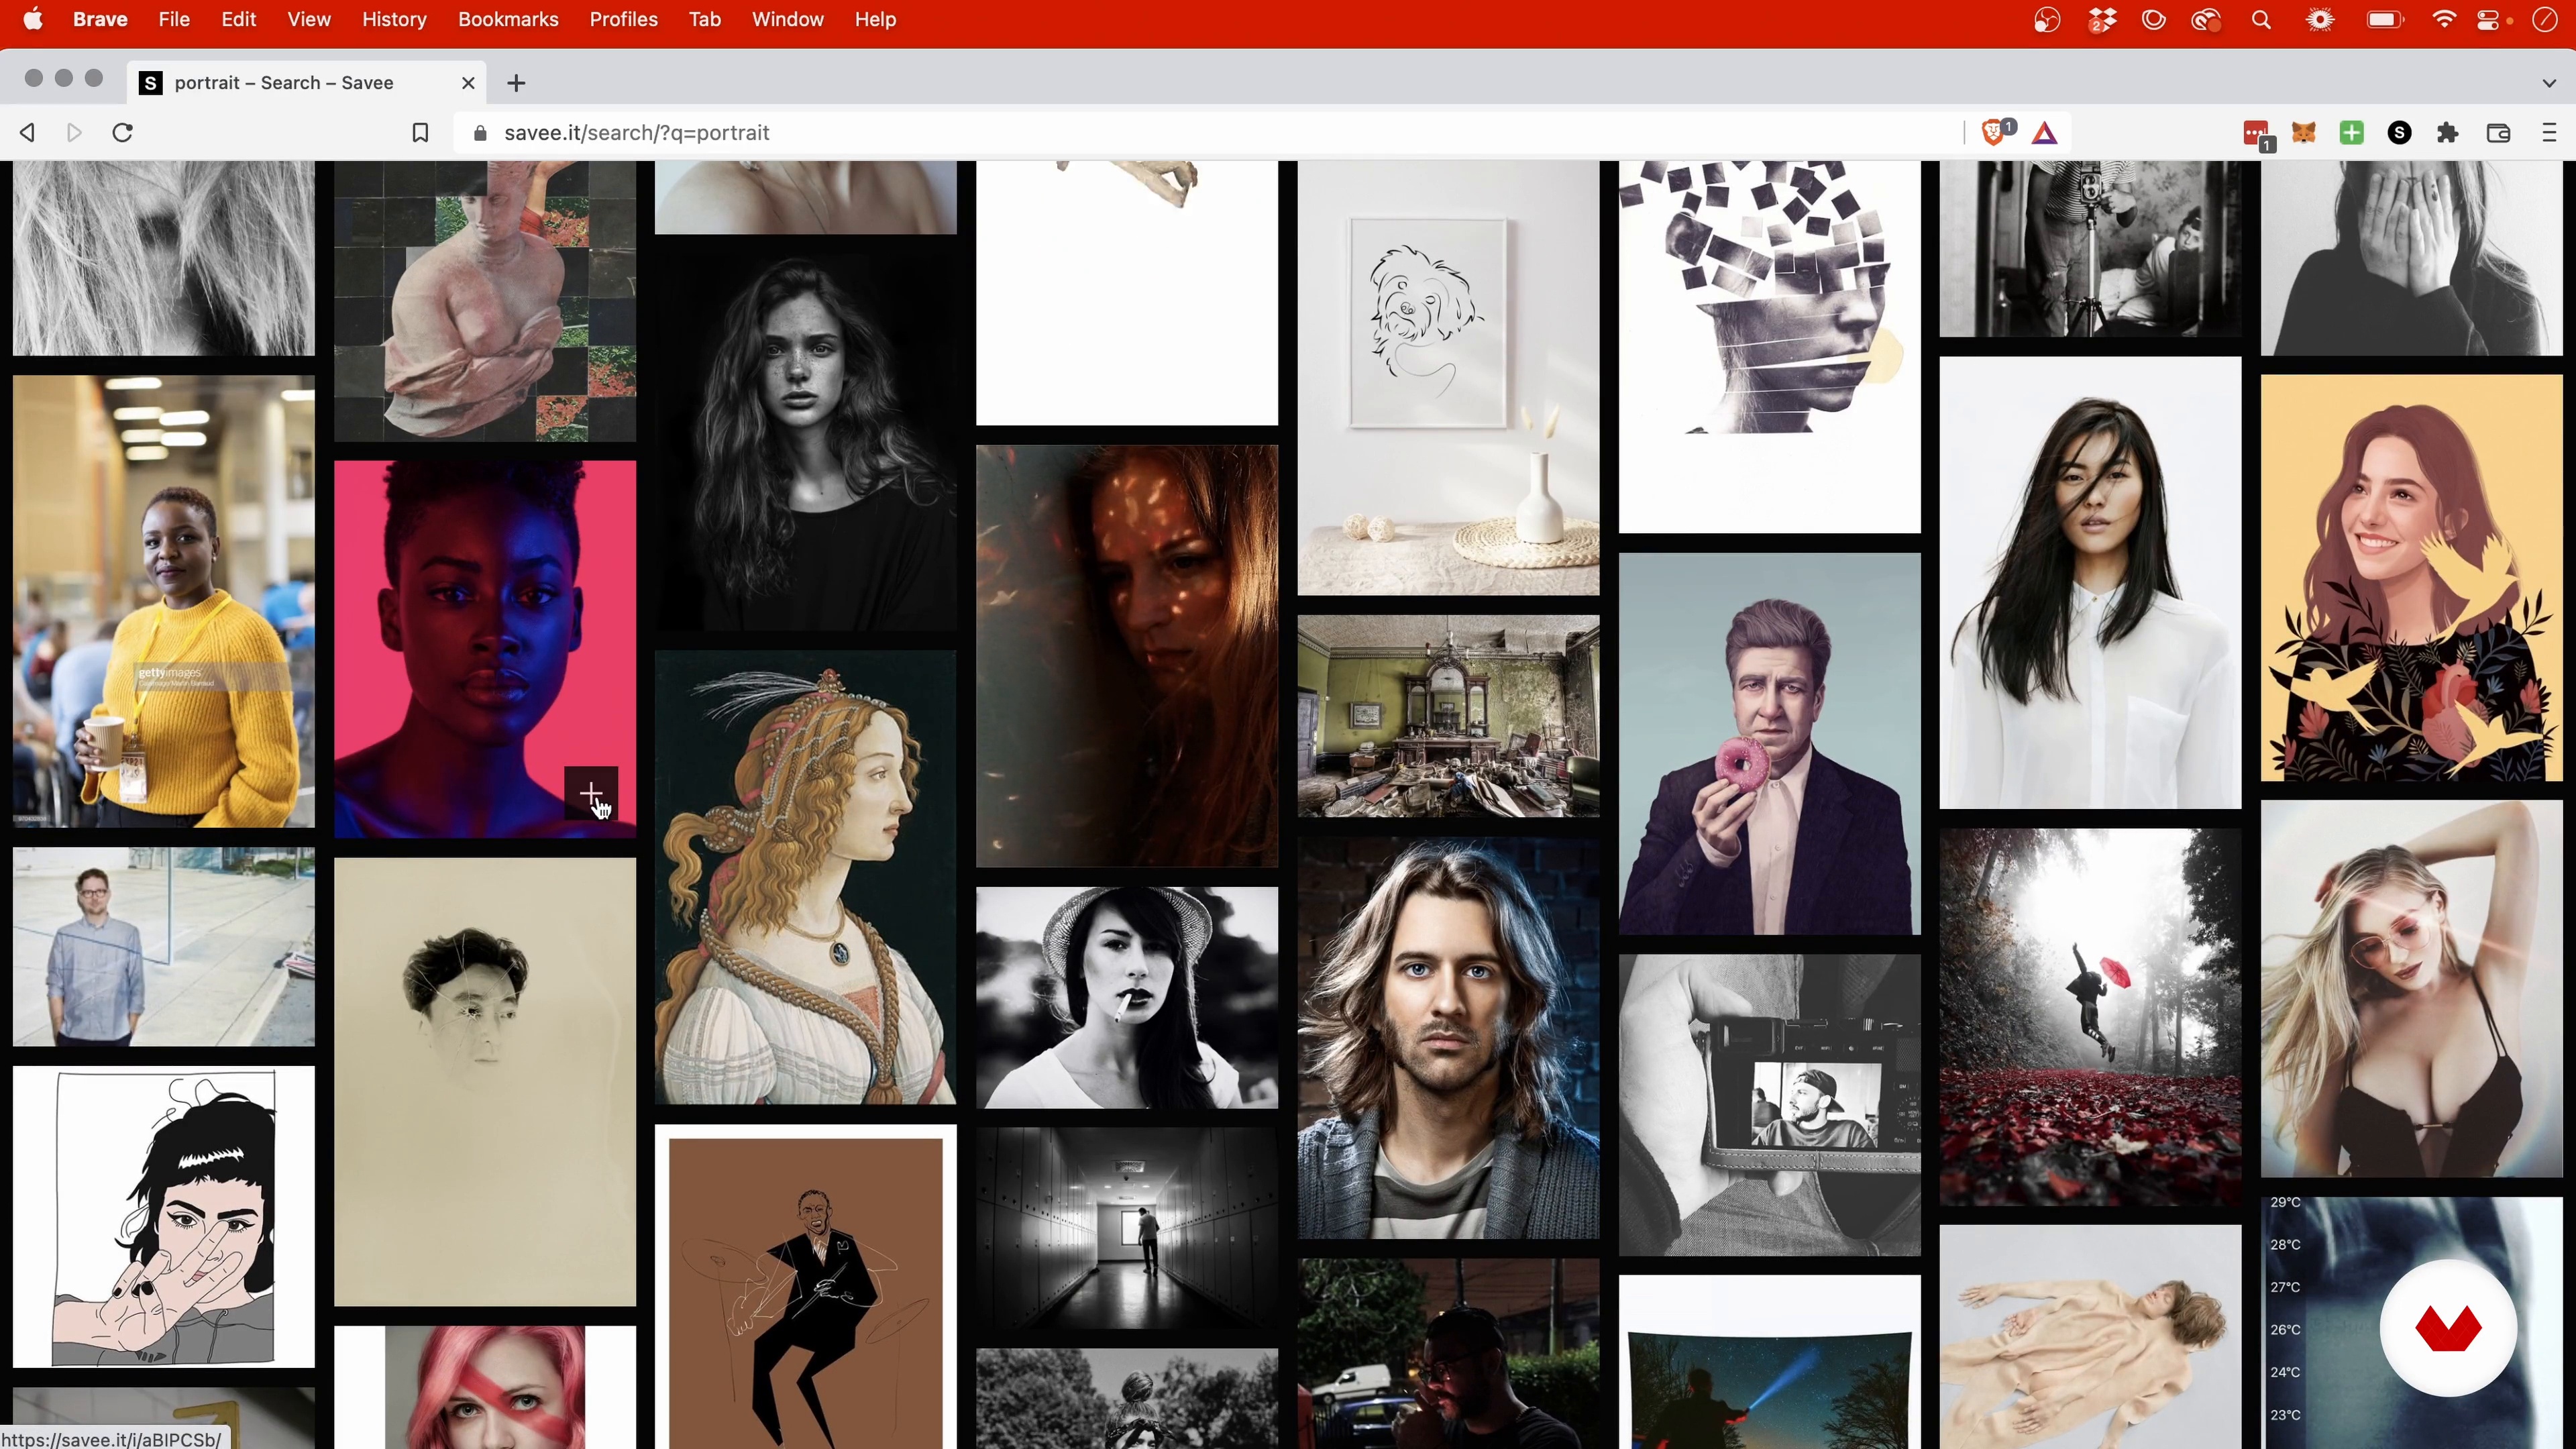Open the Tab menu
The width and height of the screenshot is (2576, 1449).
(704, 19)
